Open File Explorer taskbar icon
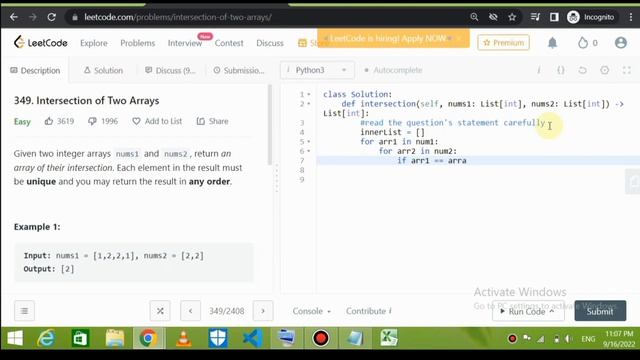640x360 pixels. tap(115, 338)
